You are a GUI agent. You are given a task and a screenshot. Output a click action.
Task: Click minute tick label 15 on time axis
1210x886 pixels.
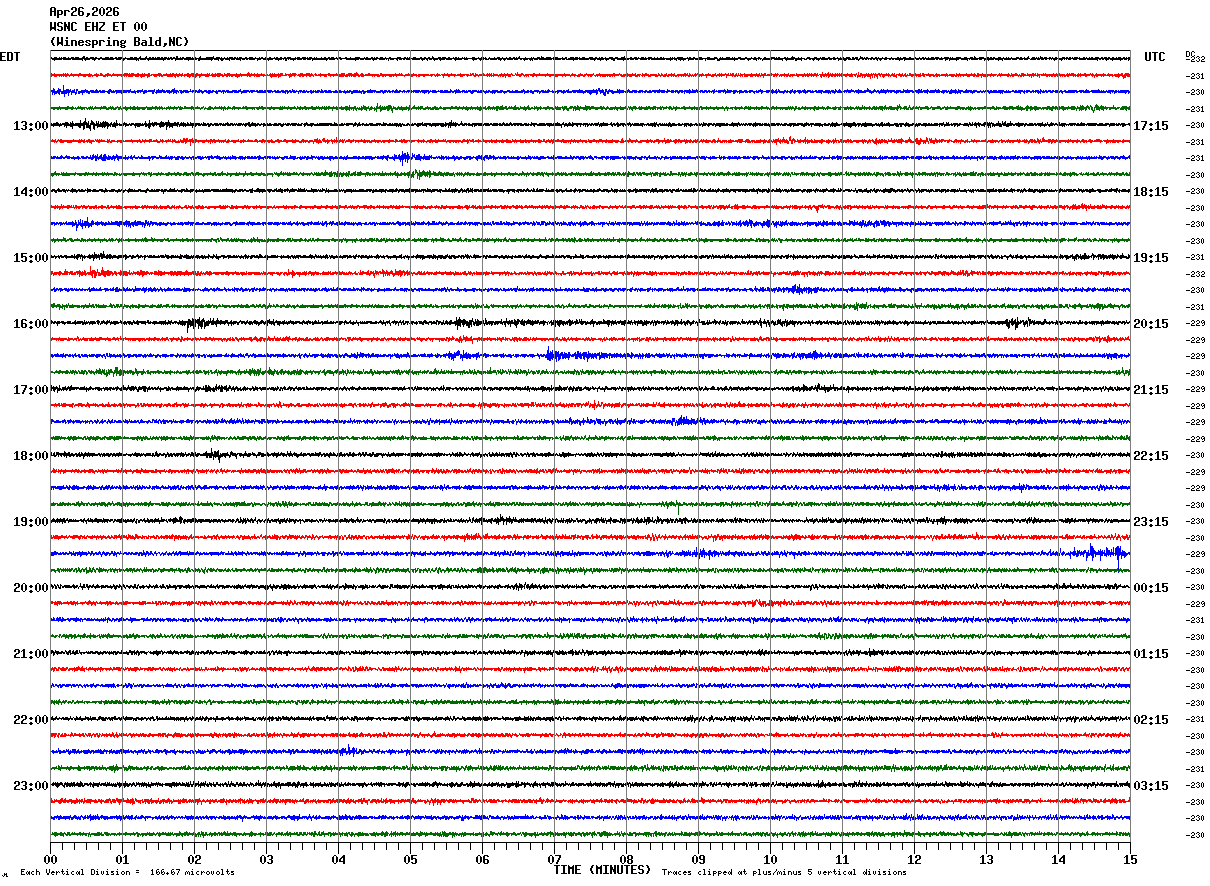tap(1130, 859)
